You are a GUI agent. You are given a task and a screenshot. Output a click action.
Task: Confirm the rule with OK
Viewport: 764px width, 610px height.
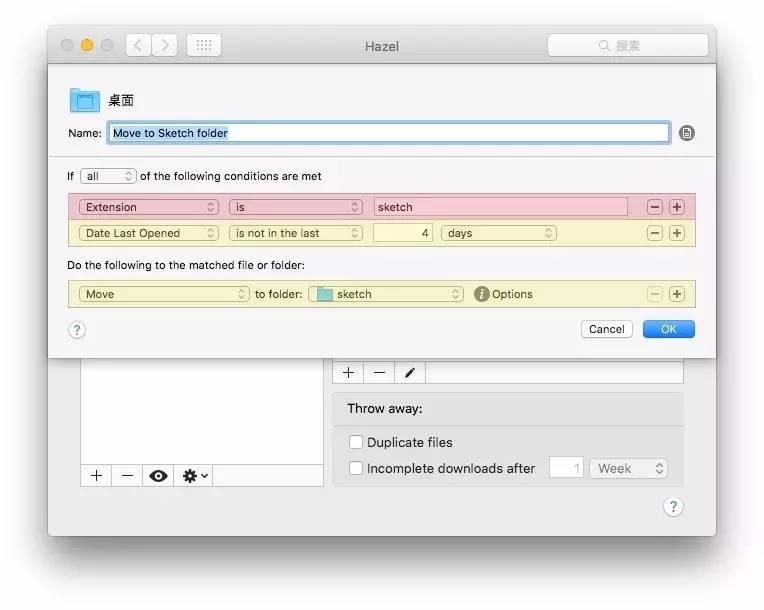tap(668, 329)
